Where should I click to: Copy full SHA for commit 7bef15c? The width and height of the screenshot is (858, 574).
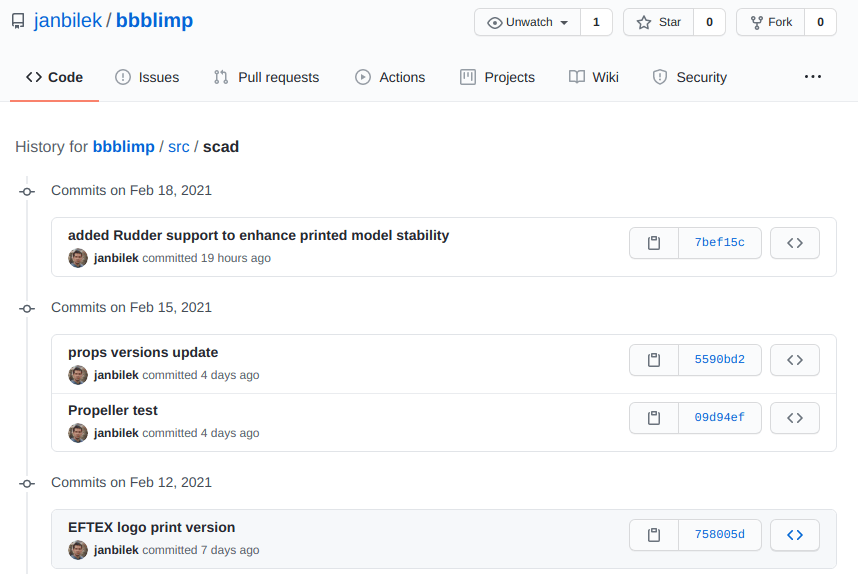click(654, 243)
